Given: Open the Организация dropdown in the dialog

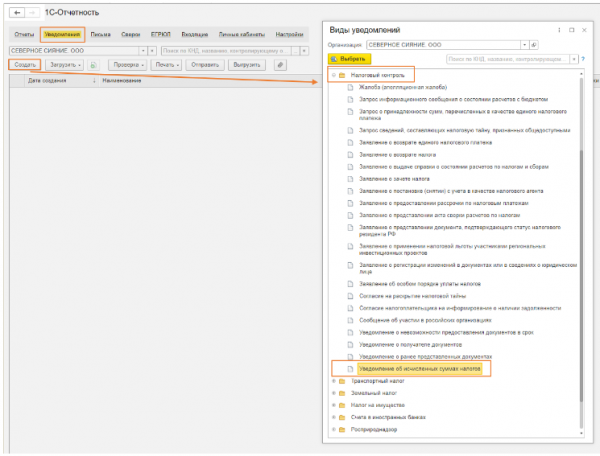Looking at the screenshot, I should (525, 45).
